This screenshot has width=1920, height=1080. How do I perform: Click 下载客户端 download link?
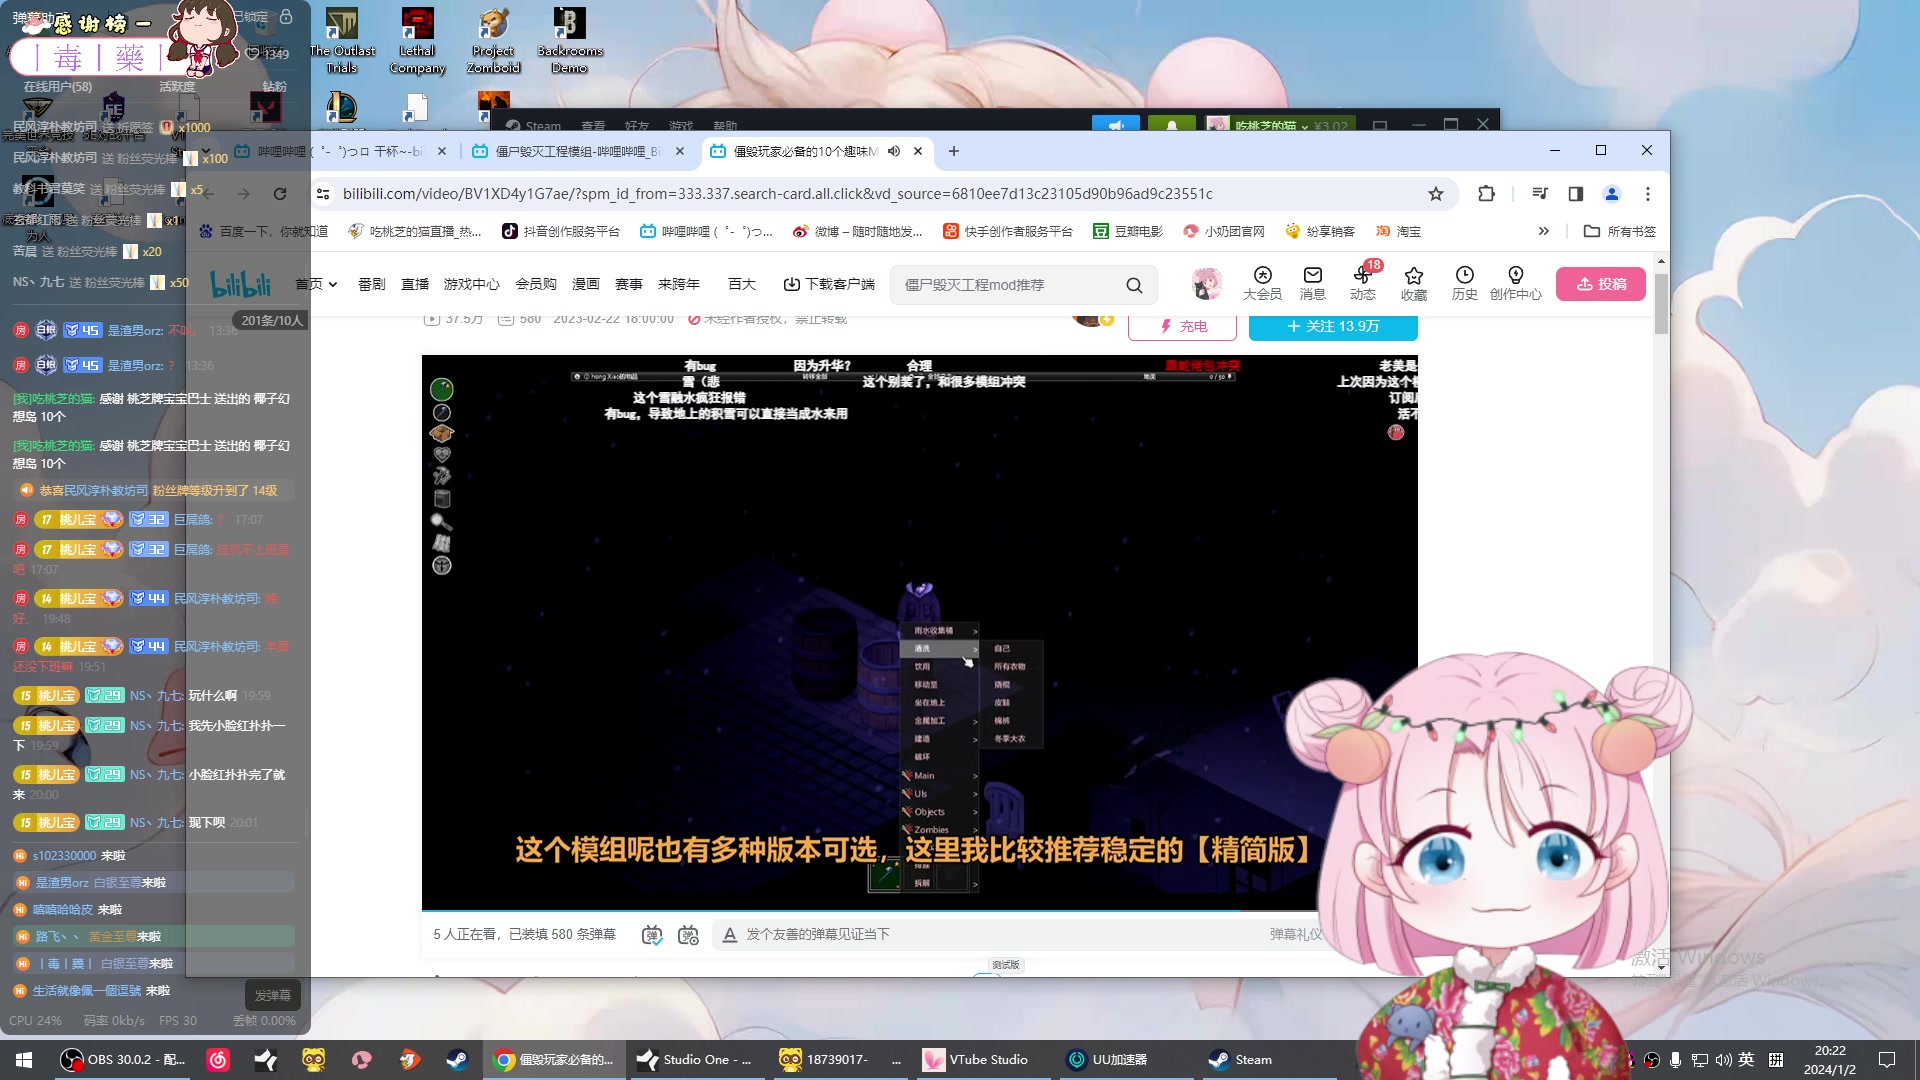click(829, 284)
